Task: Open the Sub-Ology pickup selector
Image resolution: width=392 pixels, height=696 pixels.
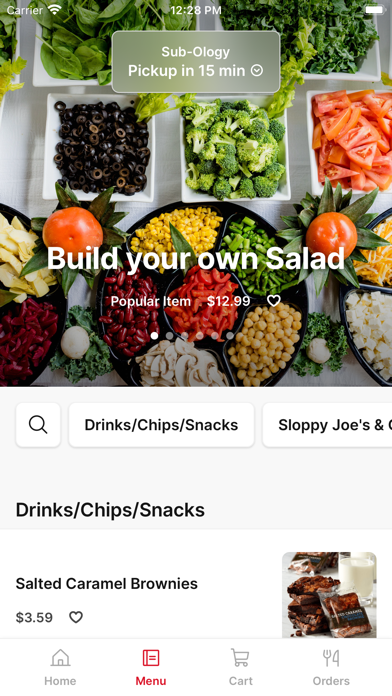Action: click(196, 62)
